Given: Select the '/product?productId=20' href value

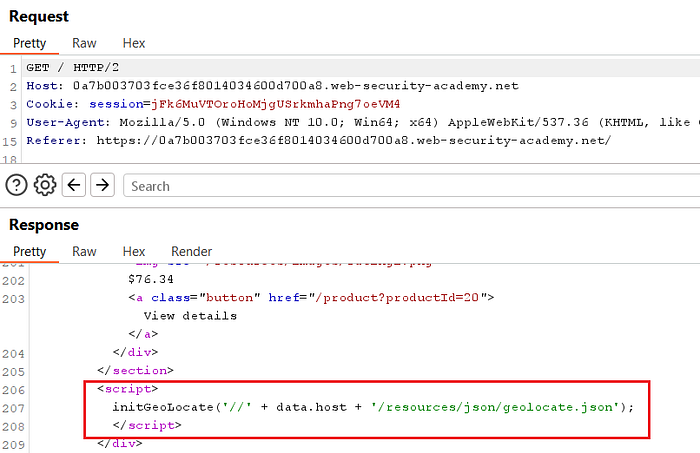Looking at the screenshot, I should (397, 298).
